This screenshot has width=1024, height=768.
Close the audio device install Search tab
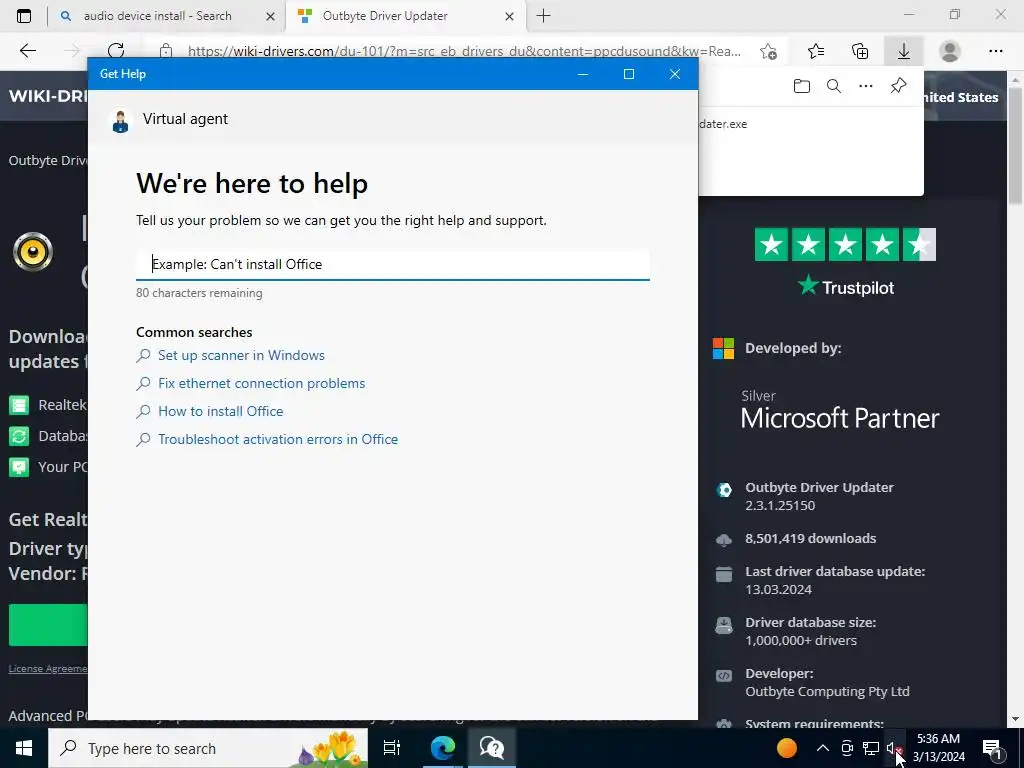click(270, 16)
